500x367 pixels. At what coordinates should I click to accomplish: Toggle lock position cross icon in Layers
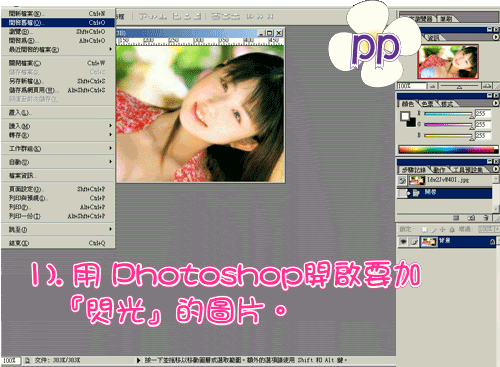(x=443, y=229)
